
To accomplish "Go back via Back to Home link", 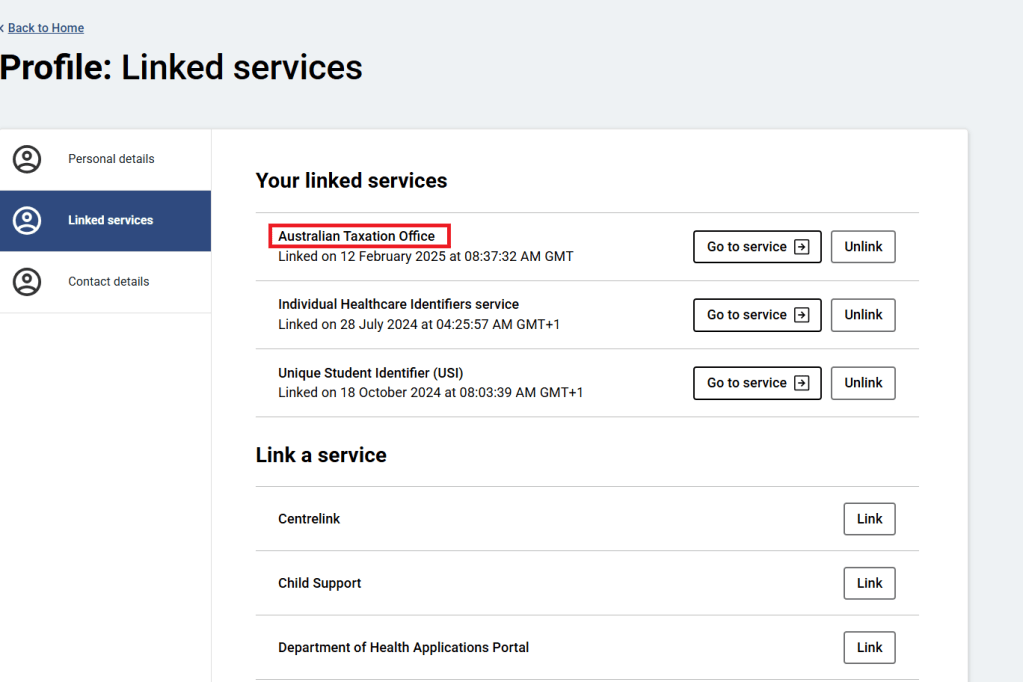I will (46, 28).
